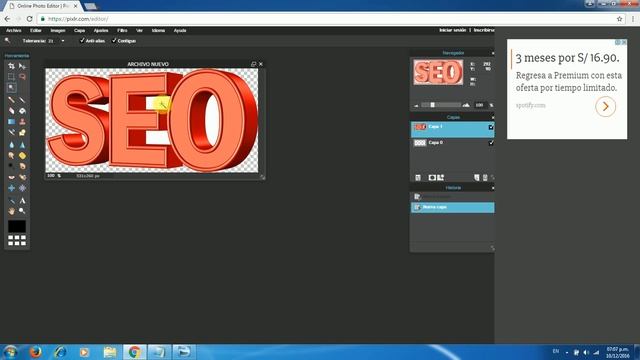Select the Drawing shape tool
The image size is (640, 360).
(x=22, y=133)
